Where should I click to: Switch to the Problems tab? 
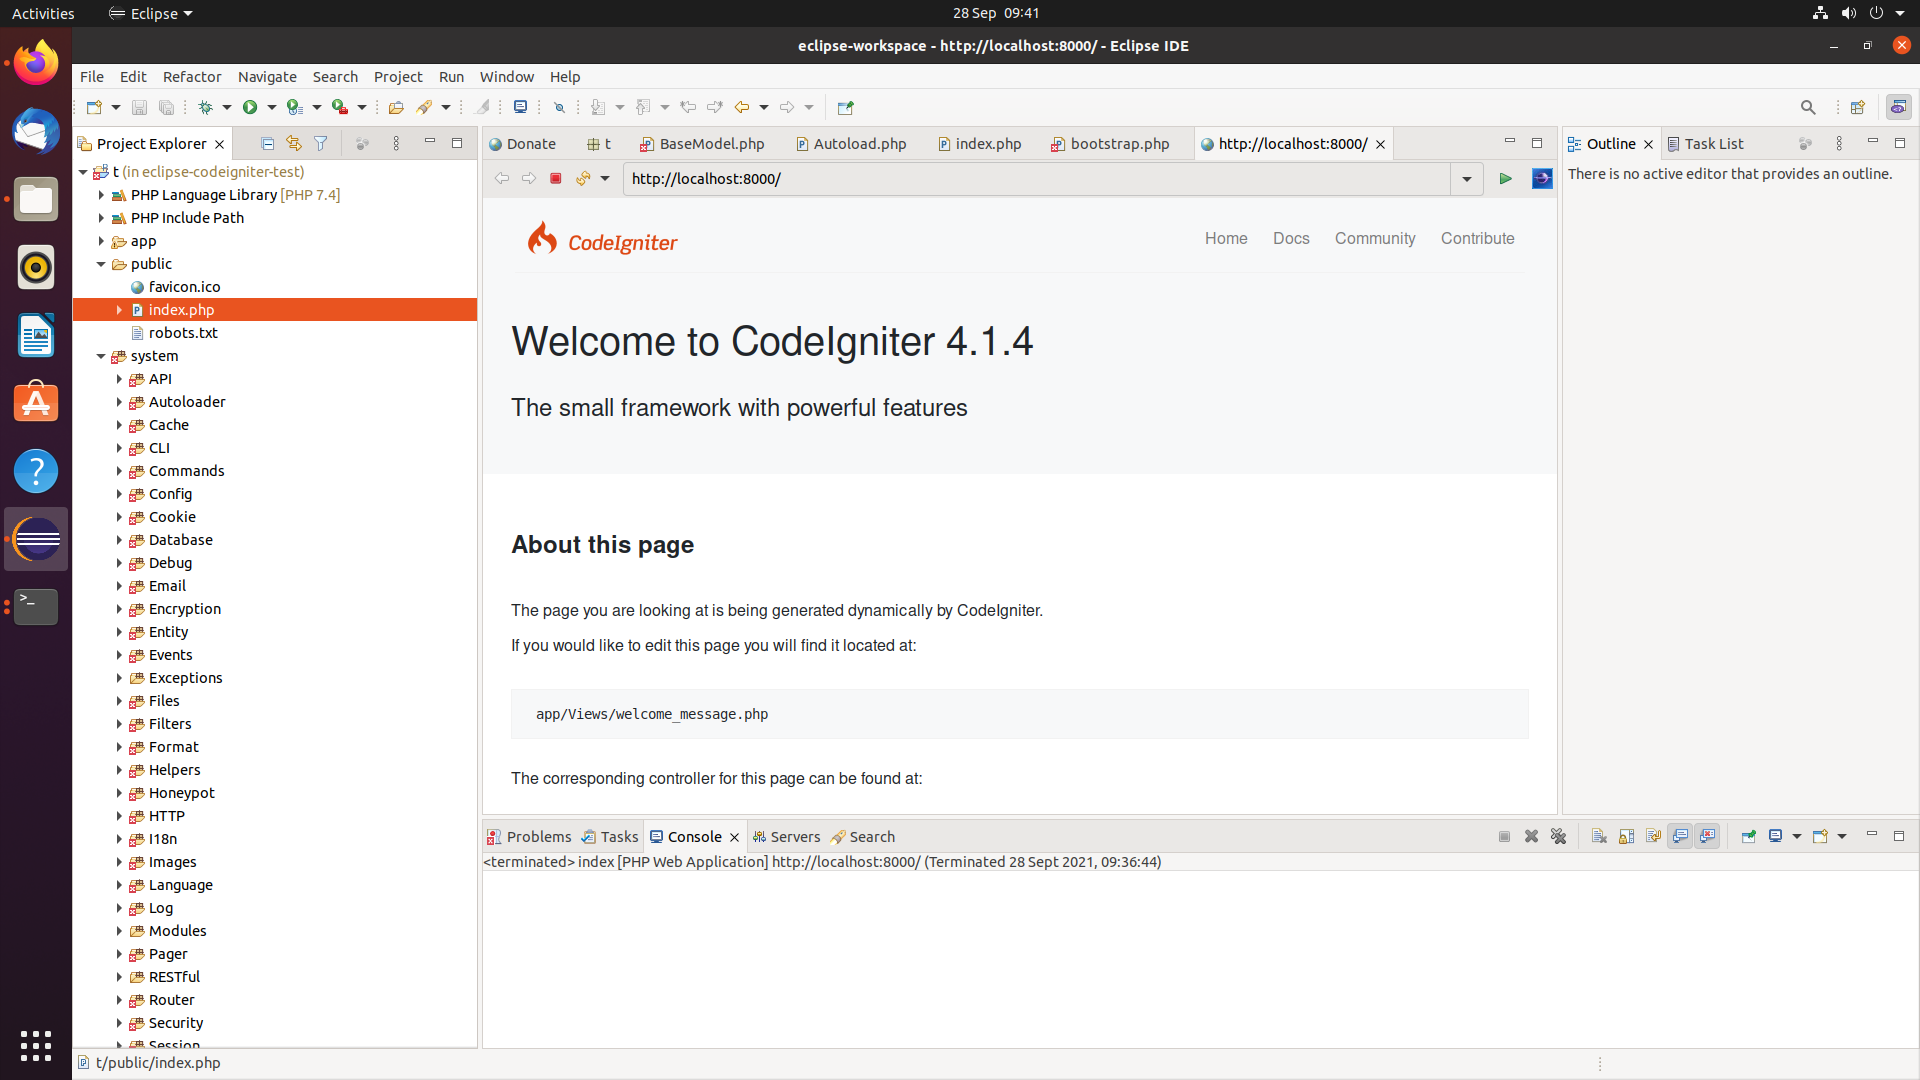[x=529, y=836]
